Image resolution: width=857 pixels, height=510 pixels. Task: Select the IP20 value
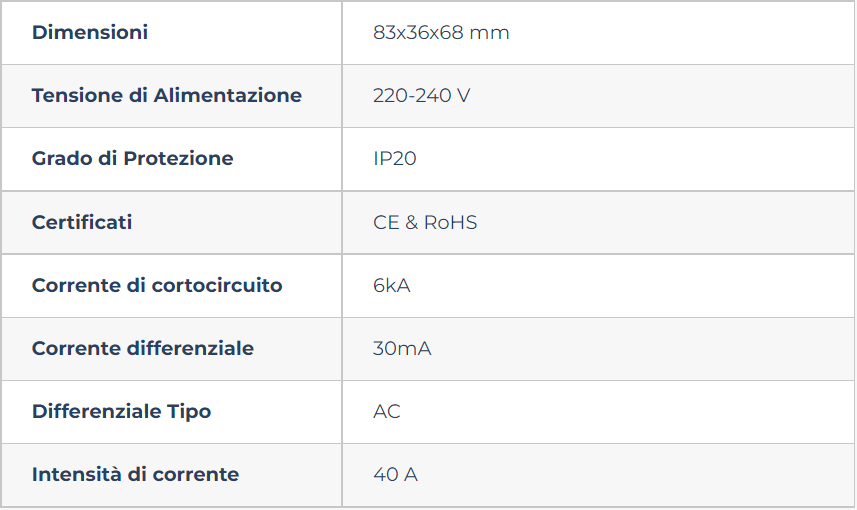pyautogui.click(x=395, y=159)
